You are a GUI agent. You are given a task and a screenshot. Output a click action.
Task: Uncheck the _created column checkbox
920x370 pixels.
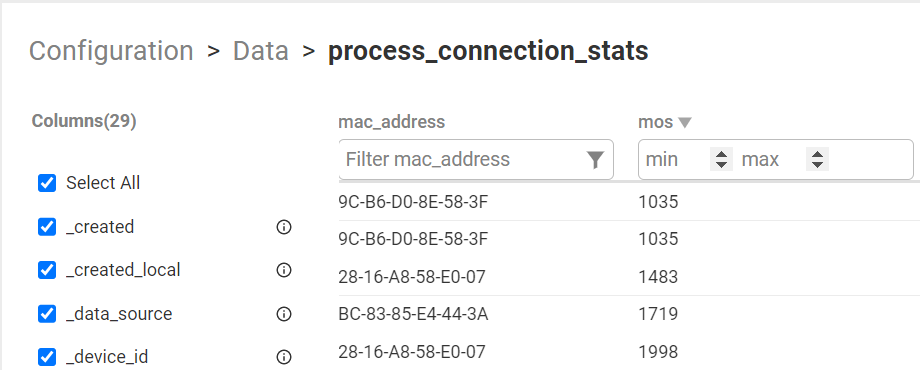click(47, 227)
